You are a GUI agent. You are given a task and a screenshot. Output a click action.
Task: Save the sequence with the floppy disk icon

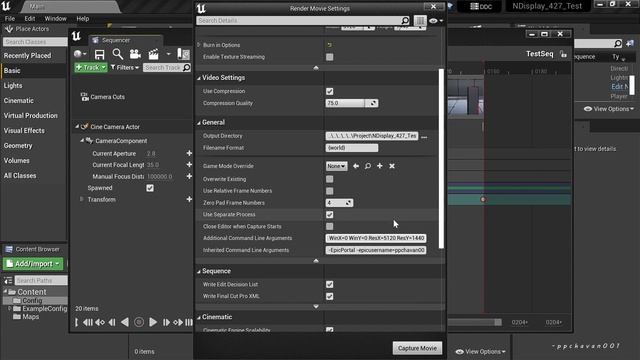[x=99, y=54]
